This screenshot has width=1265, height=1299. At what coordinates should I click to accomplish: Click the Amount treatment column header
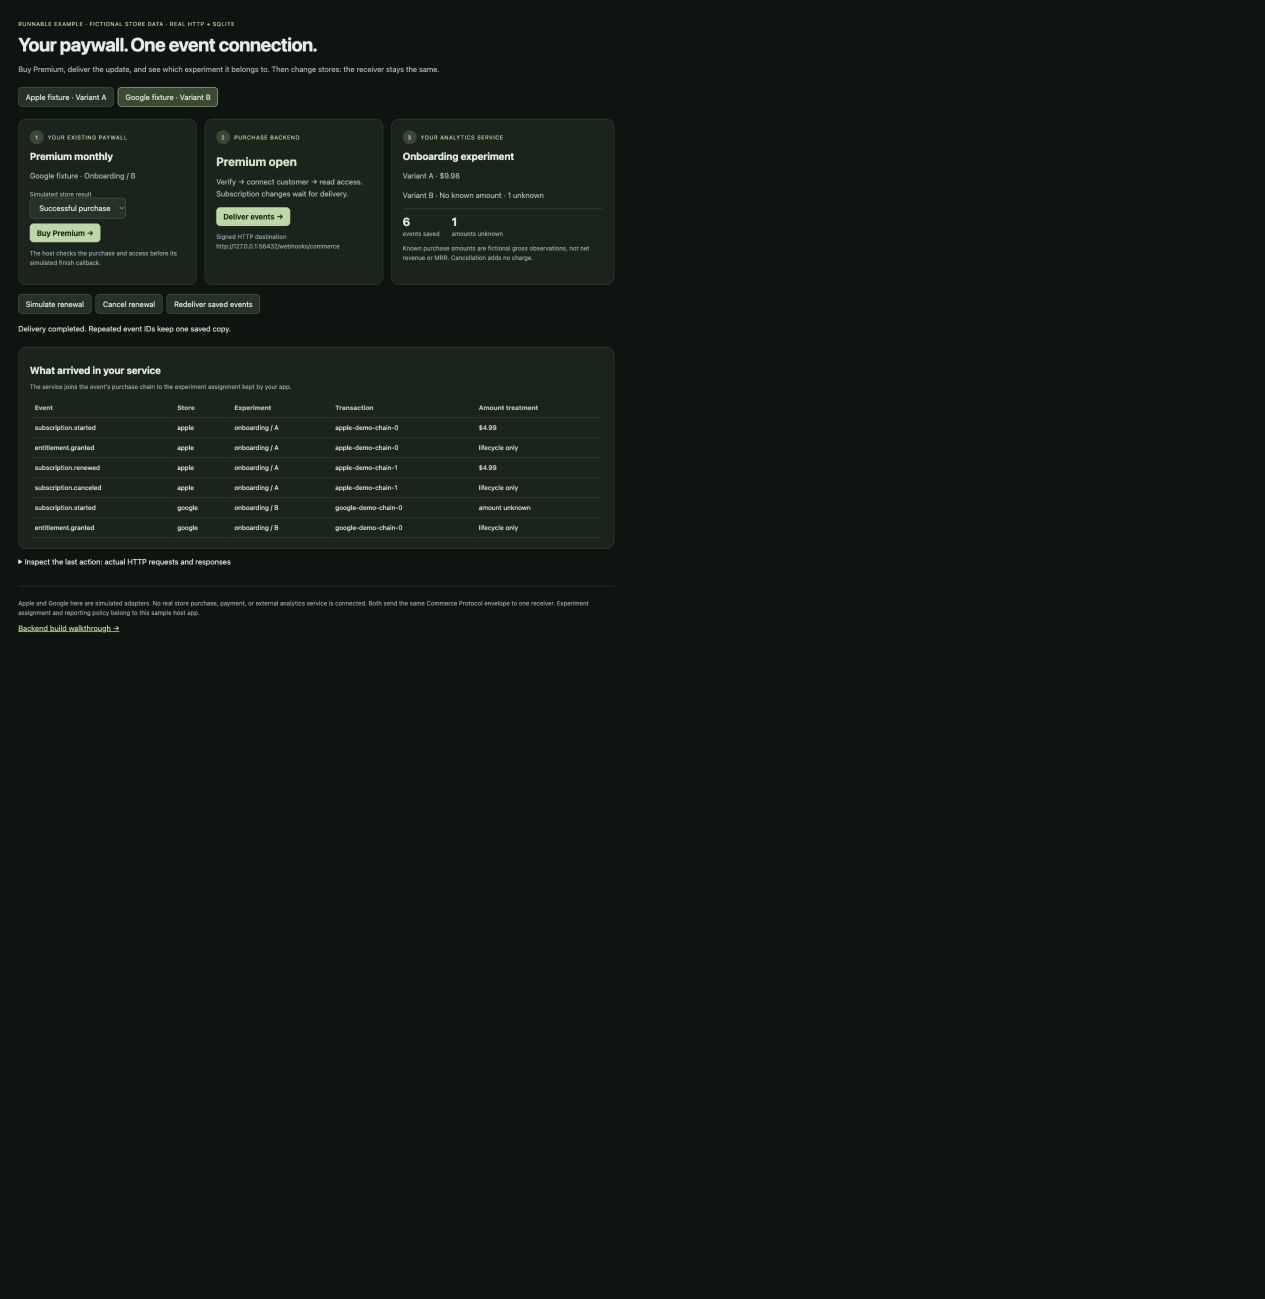[508, 408]
